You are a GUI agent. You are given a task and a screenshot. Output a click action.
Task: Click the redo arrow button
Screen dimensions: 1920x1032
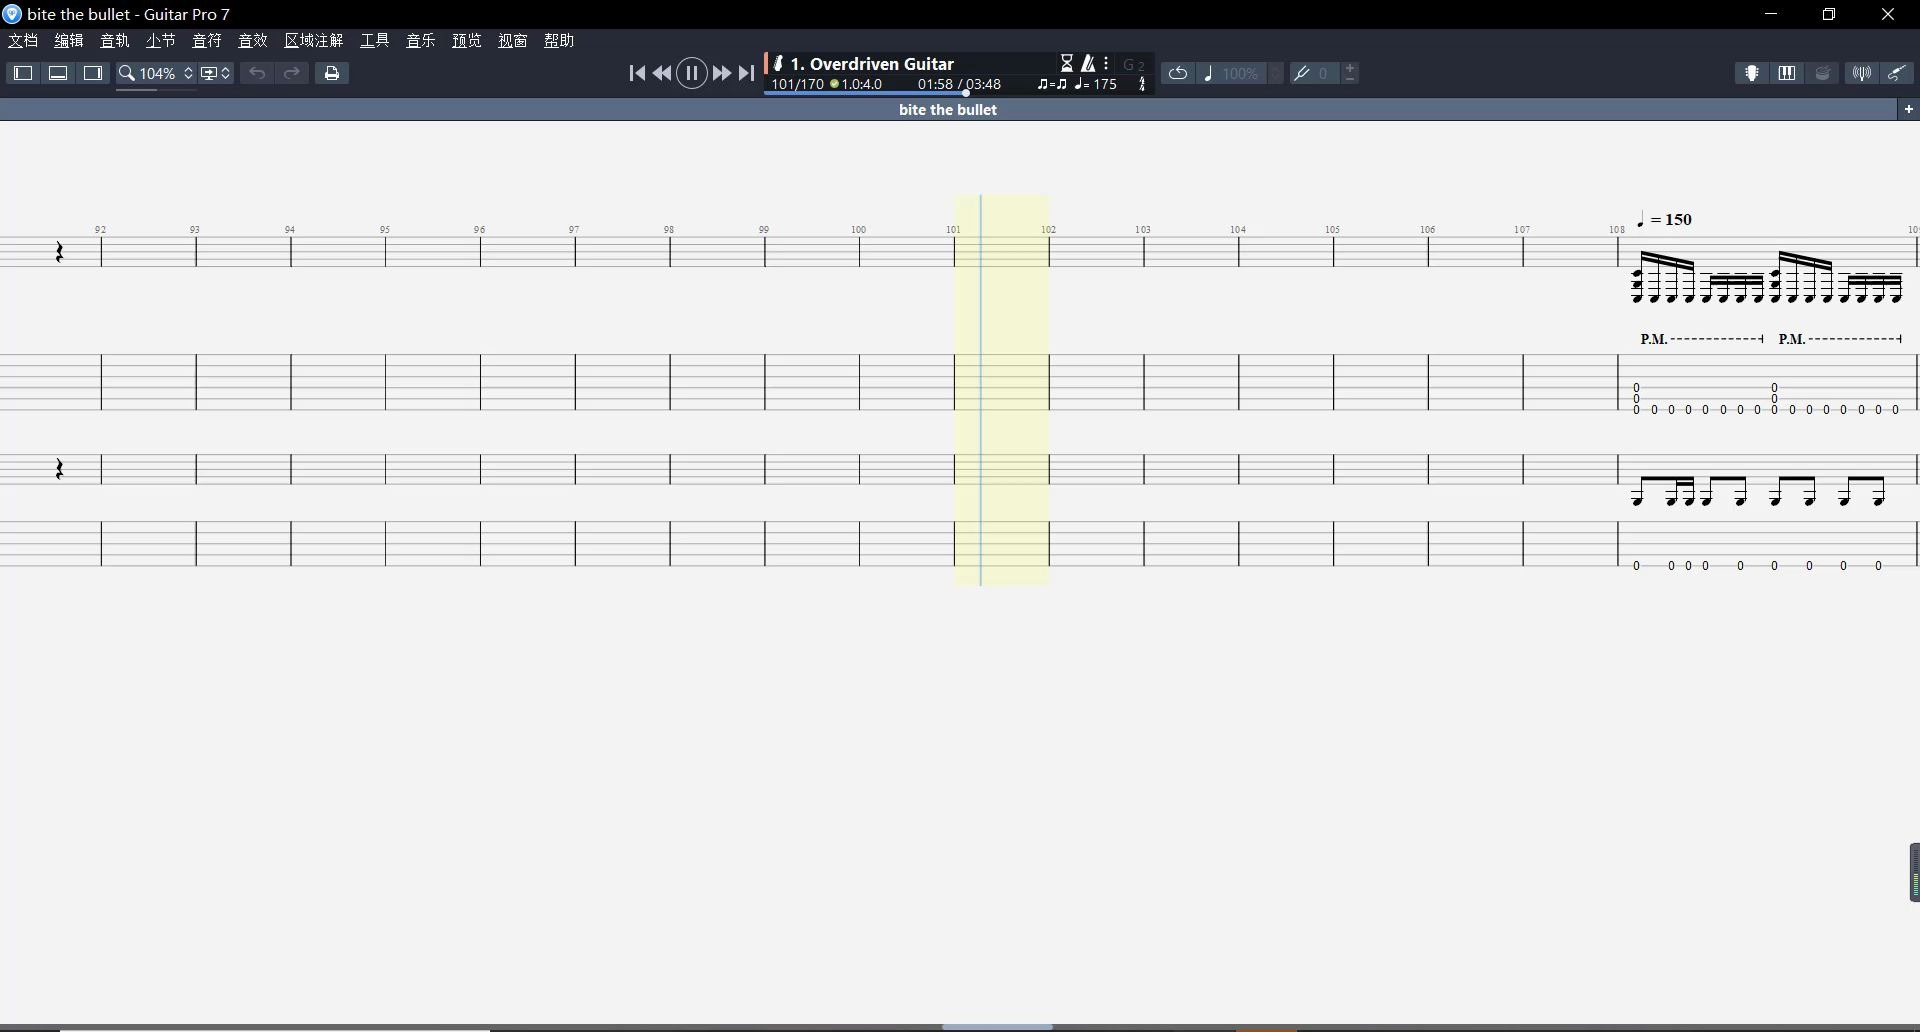click(x=292, y=73)
